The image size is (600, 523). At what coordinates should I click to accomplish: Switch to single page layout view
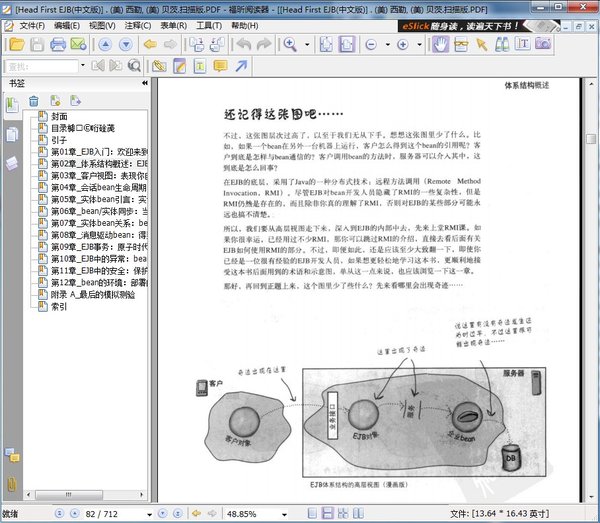tap(312, 513)
